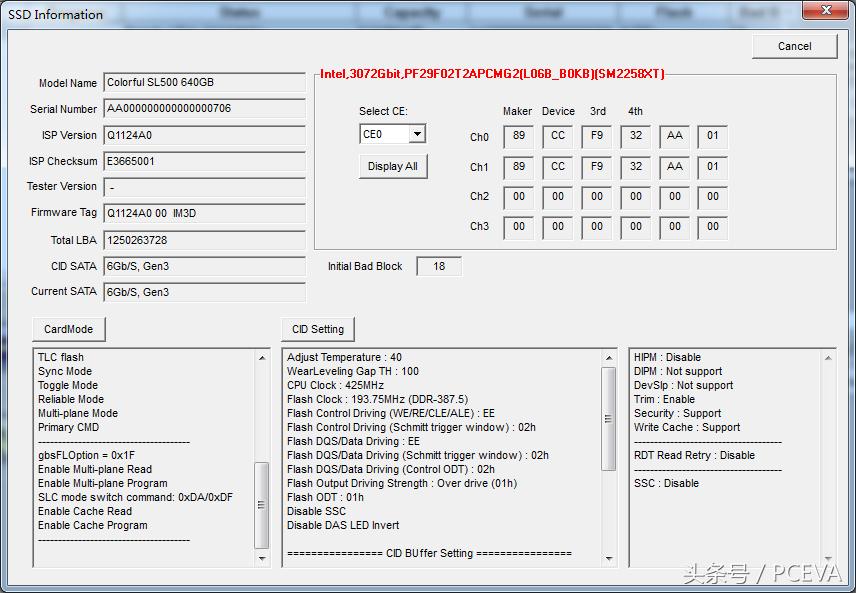Click the Cancel button
This screenshot has height=593, width=856.
[x=794, y=46]
